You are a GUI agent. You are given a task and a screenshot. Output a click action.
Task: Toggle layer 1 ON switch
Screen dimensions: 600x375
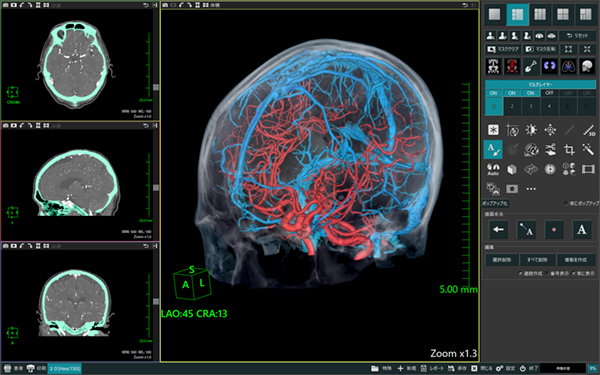(494, 93)
